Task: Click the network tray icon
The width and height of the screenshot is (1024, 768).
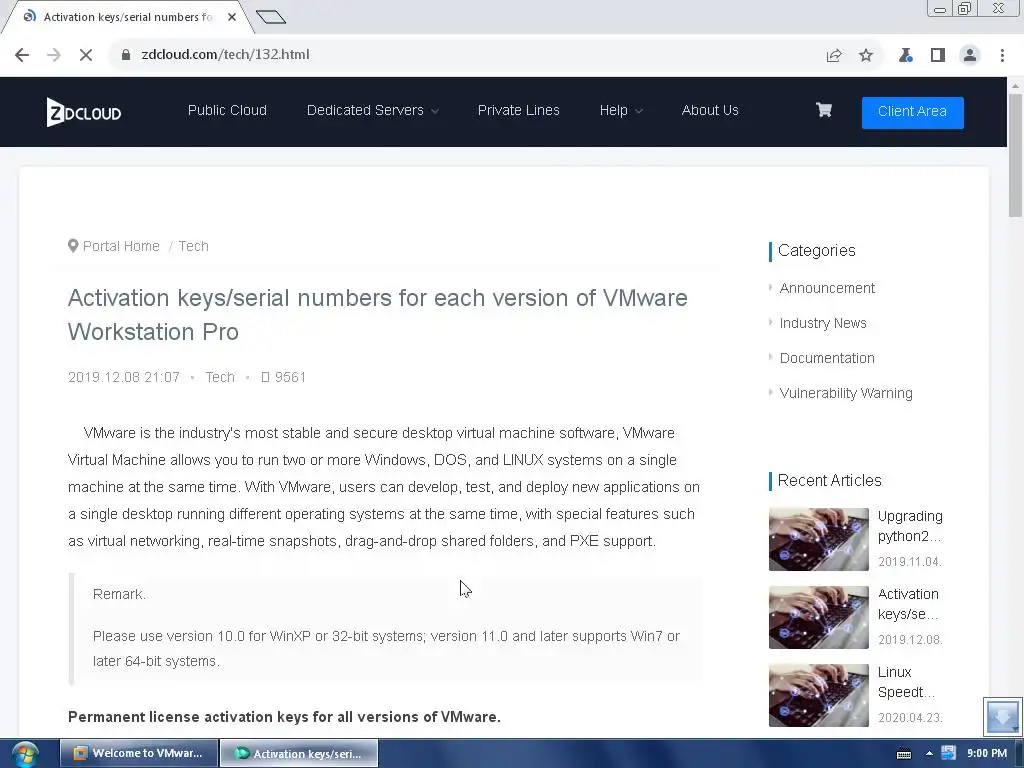Action: coord(948,754)
